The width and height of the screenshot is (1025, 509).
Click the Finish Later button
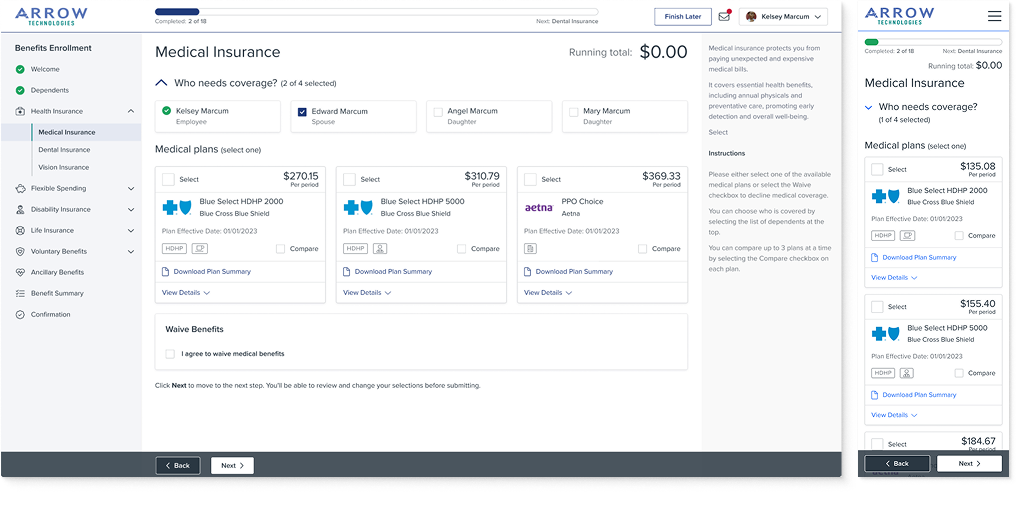(682, 17)
